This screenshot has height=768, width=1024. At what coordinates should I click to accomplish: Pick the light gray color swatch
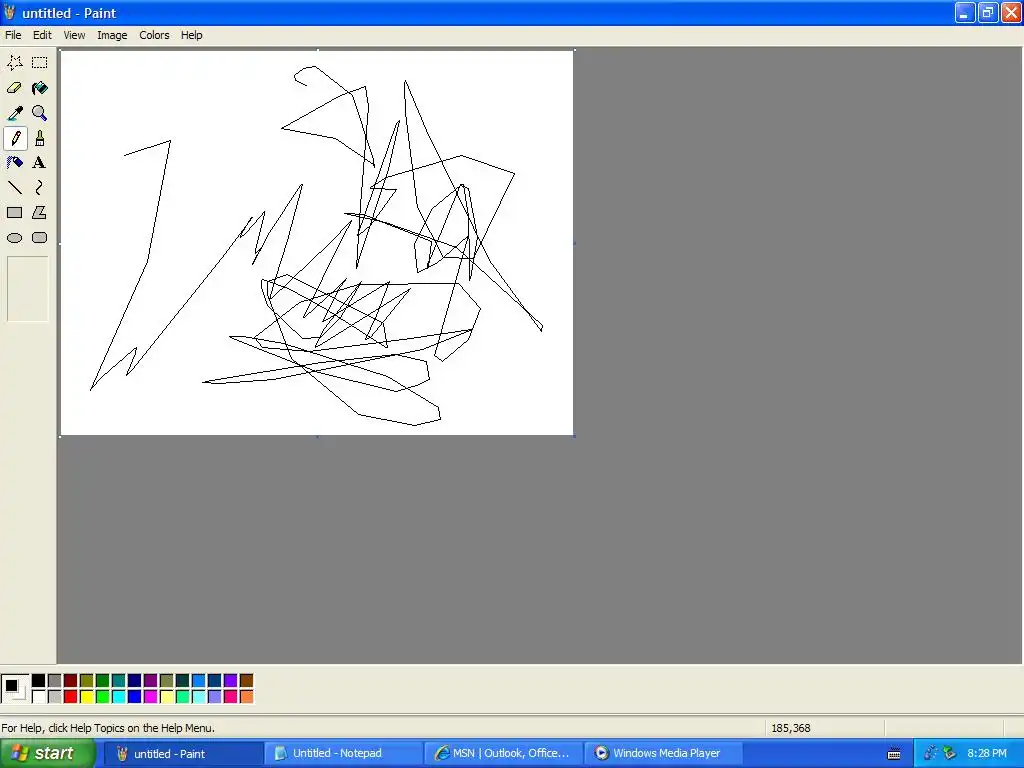55,697
